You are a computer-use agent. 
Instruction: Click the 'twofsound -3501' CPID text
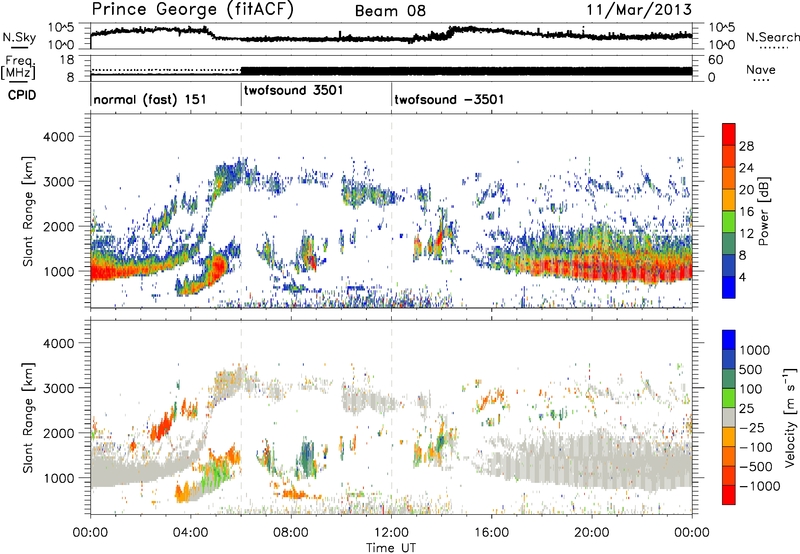449,99
